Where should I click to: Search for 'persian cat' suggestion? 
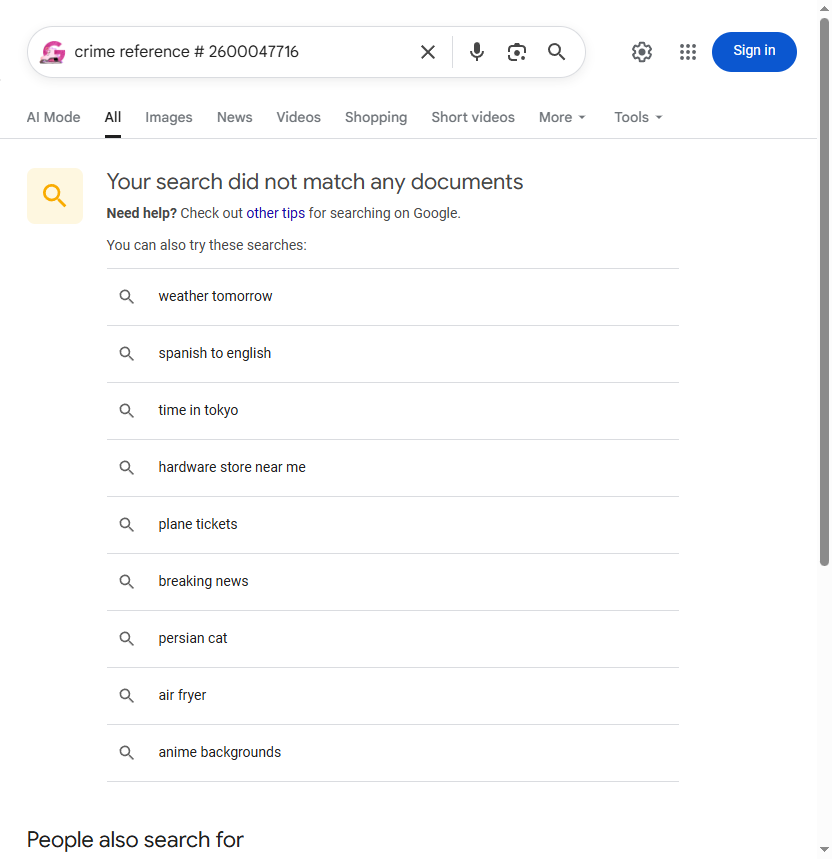(393, 639)
